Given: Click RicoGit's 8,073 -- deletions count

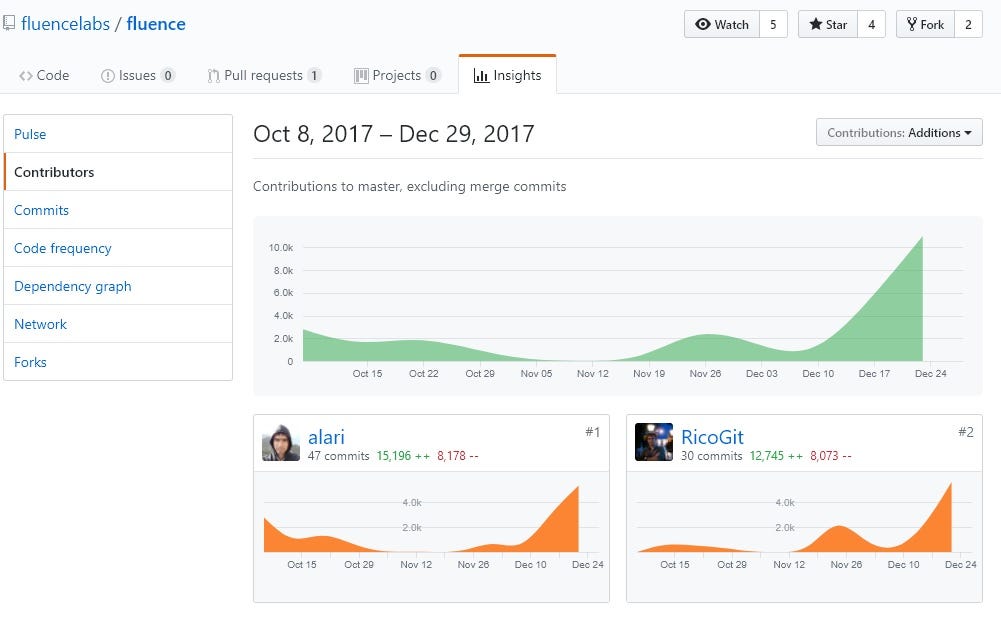Looking at the screenshot, I should [831, 456].
